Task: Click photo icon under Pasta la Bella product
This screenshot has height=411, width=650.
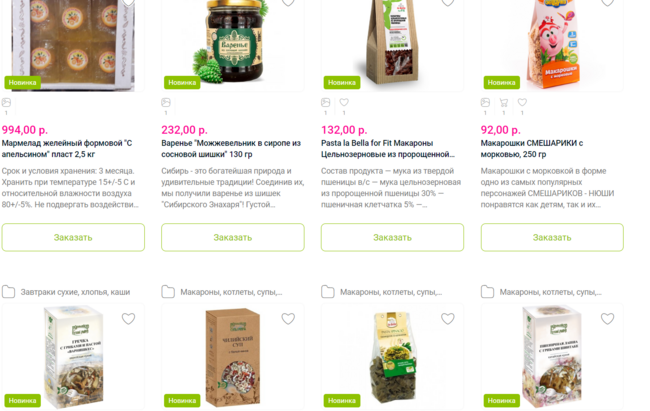Action: [x=325, y=102]
